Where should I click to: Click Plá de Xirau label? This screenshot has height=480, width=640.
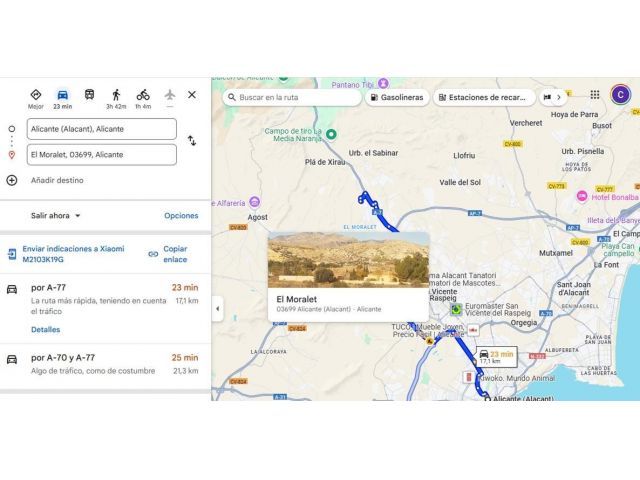pos(325,162)
